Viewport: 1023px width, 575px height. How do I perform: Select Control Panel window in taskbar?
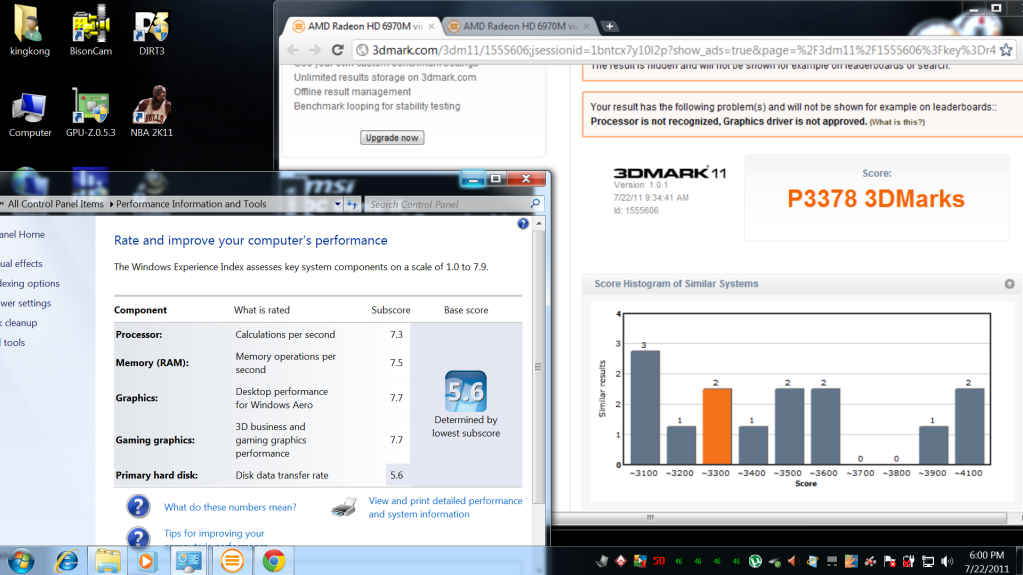point(189,561)
